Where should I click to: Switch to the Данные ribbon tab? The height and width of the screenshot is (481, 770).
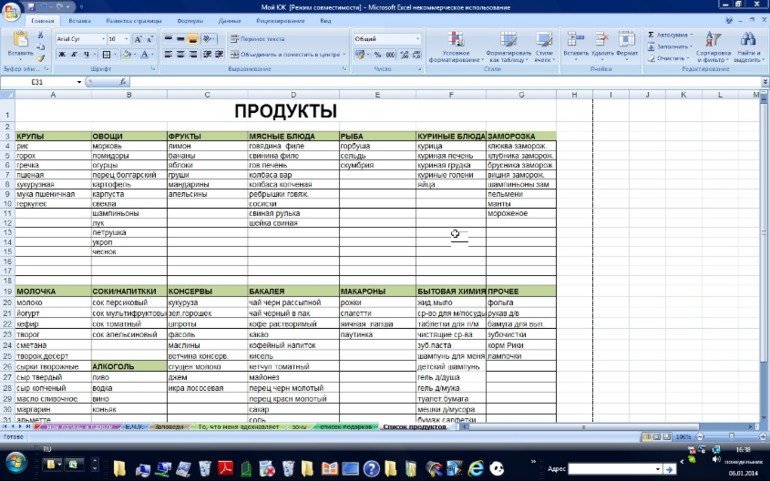[x=230, y=21]
